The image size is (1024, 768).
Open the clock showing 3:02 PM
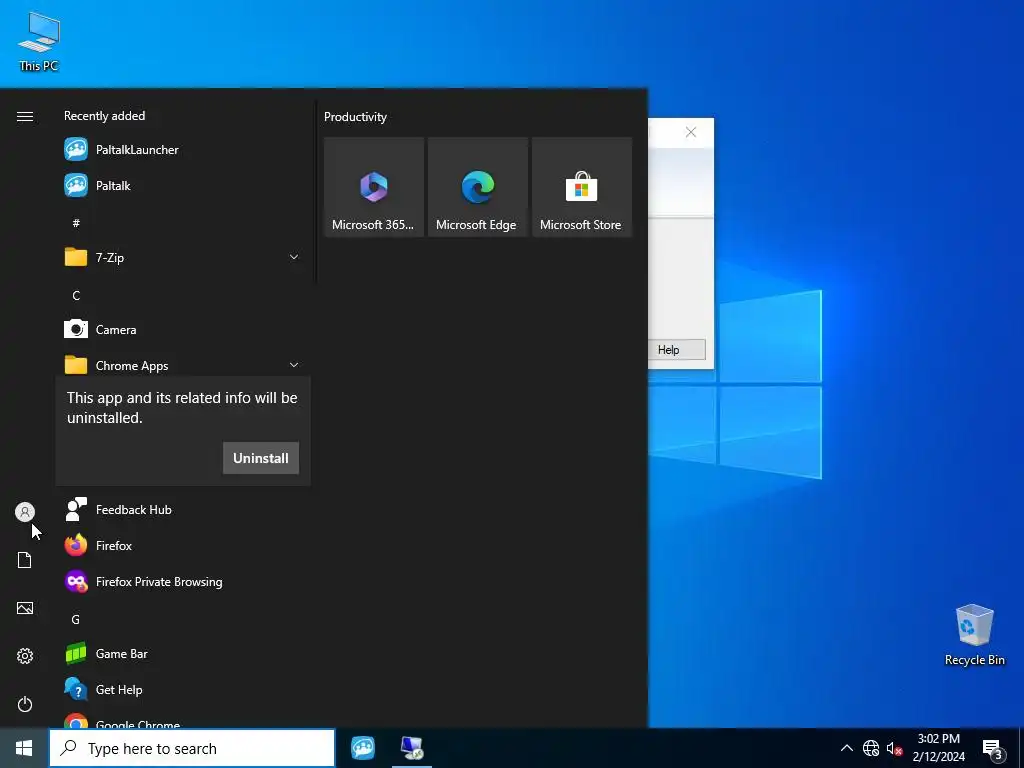pos(938,748)
